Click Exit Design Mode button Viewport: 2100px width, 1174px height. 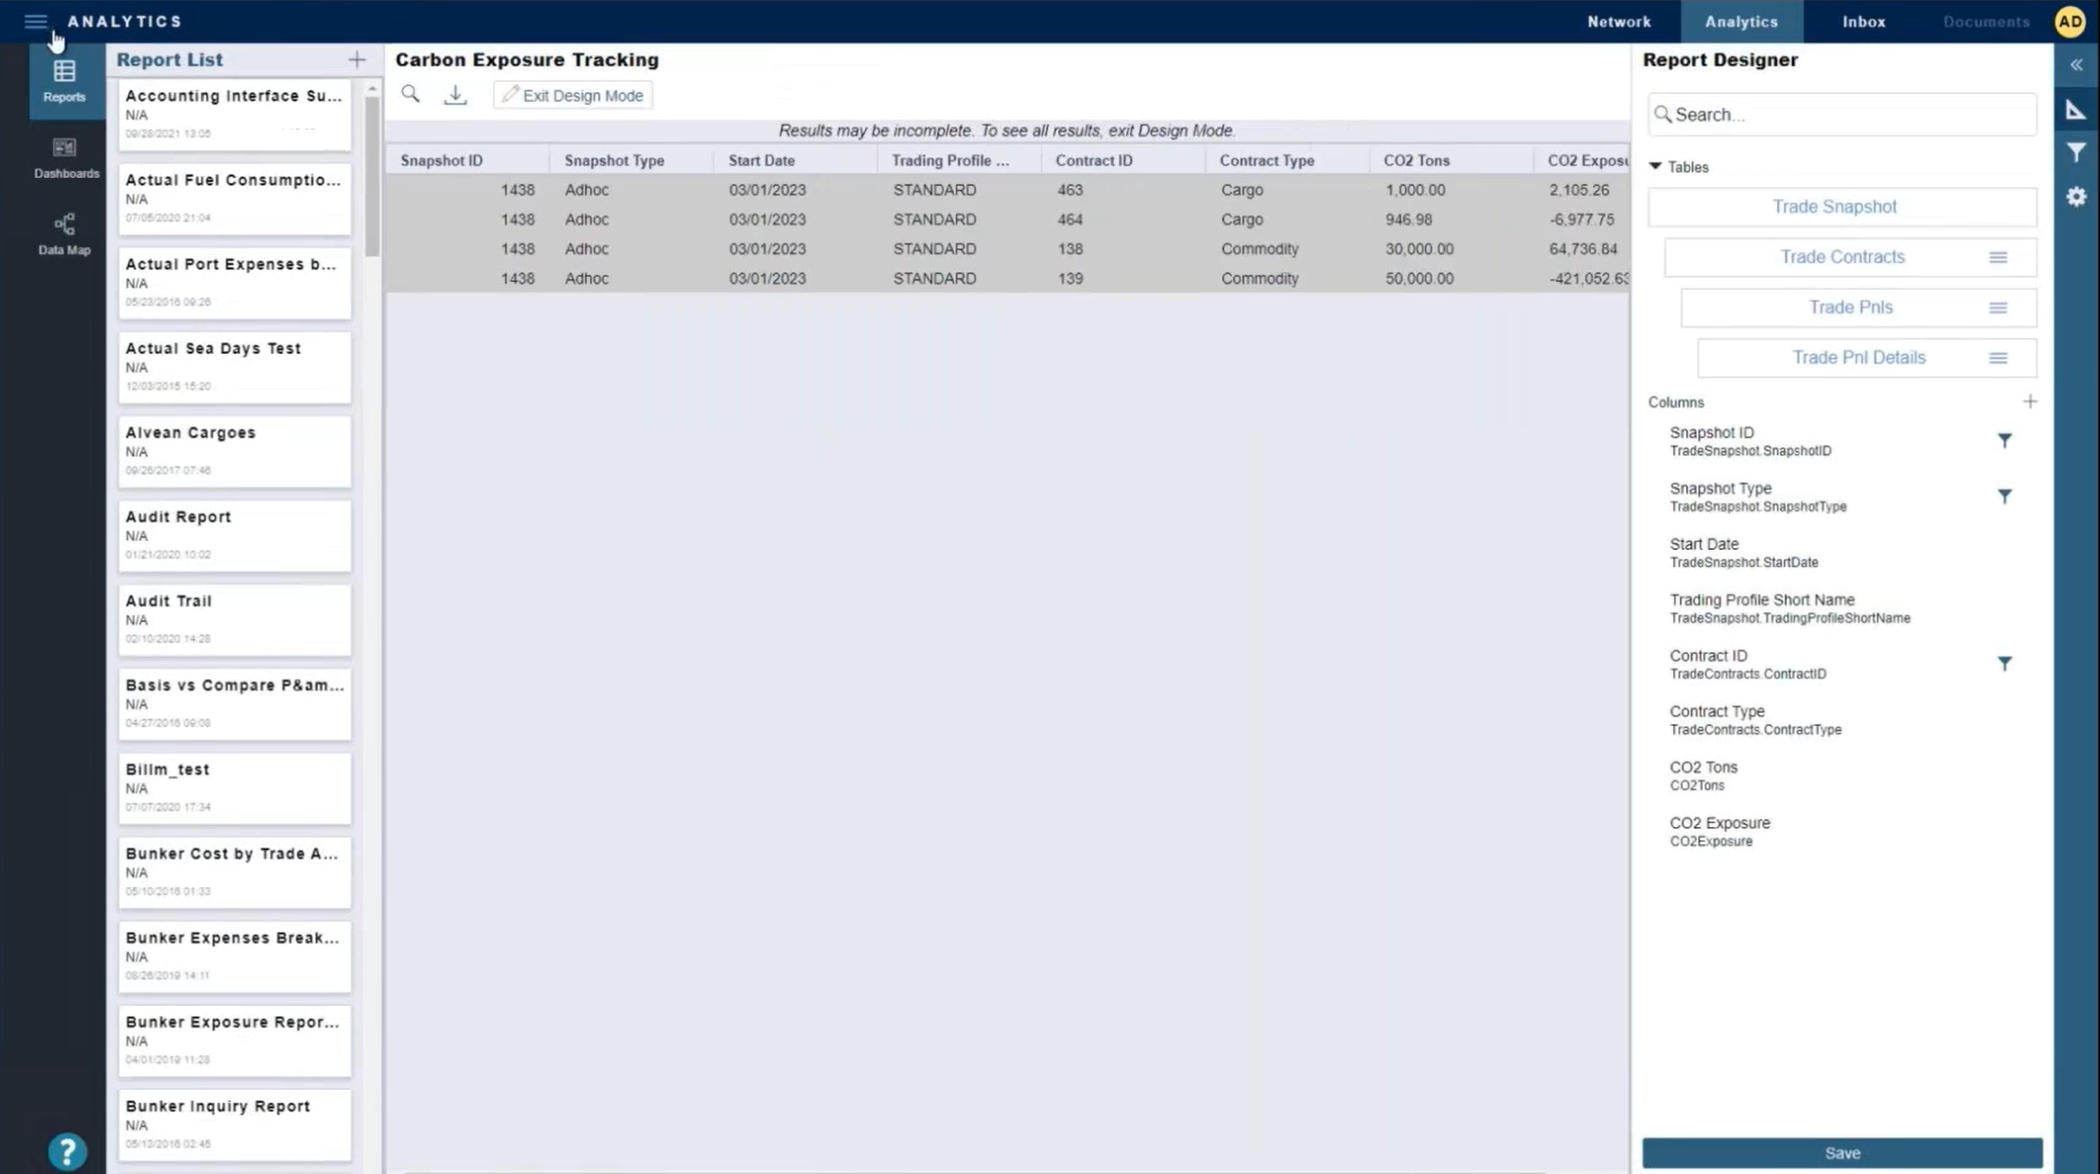click(573, 96)
